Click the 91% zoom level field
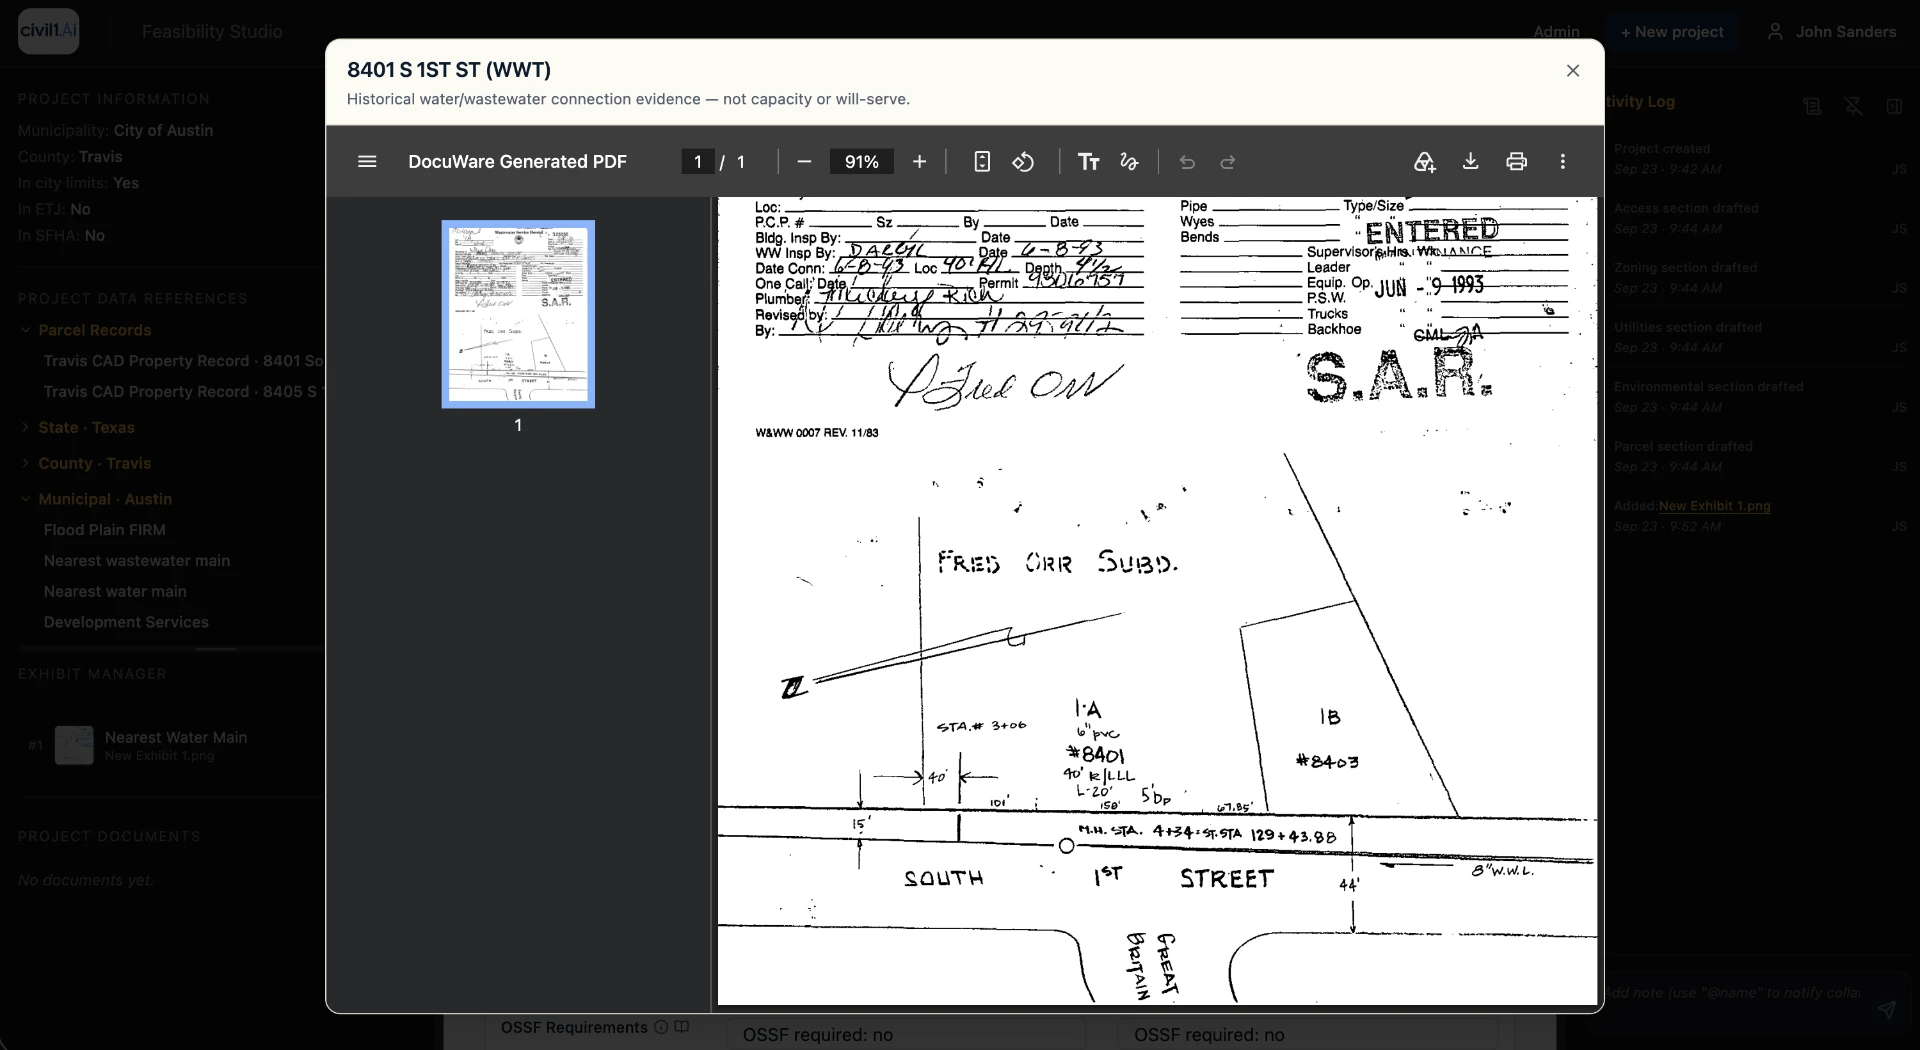 [861, 162]
